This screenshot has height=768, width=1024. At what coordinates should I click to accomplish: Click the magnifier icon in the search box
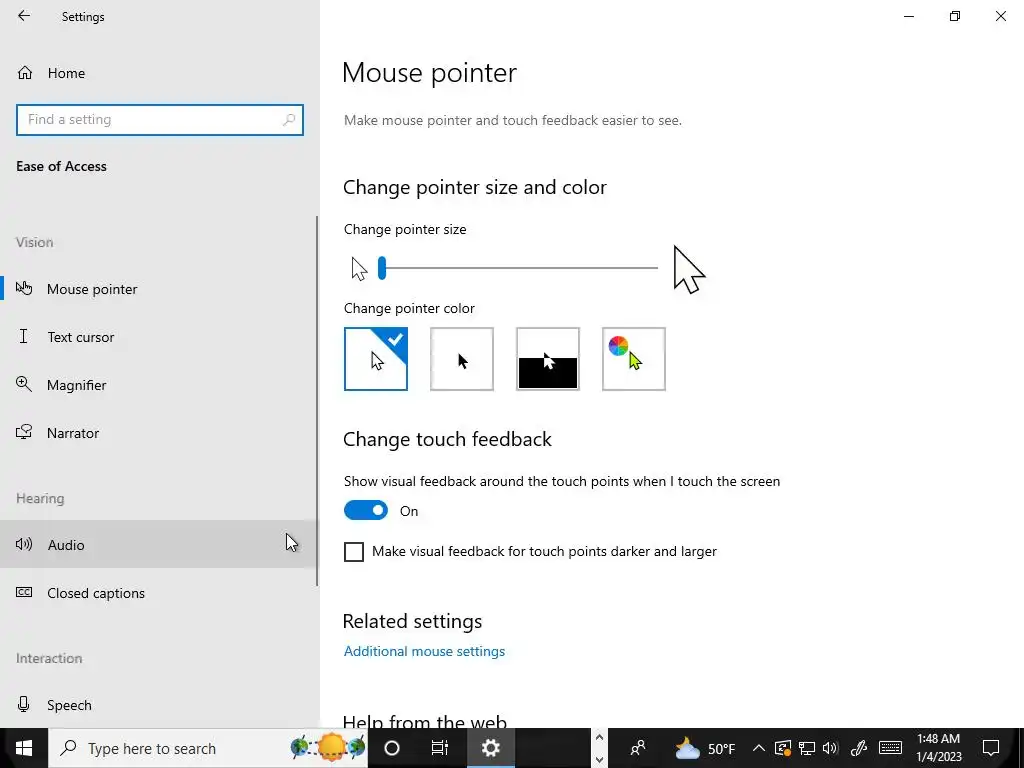(289, 120)
